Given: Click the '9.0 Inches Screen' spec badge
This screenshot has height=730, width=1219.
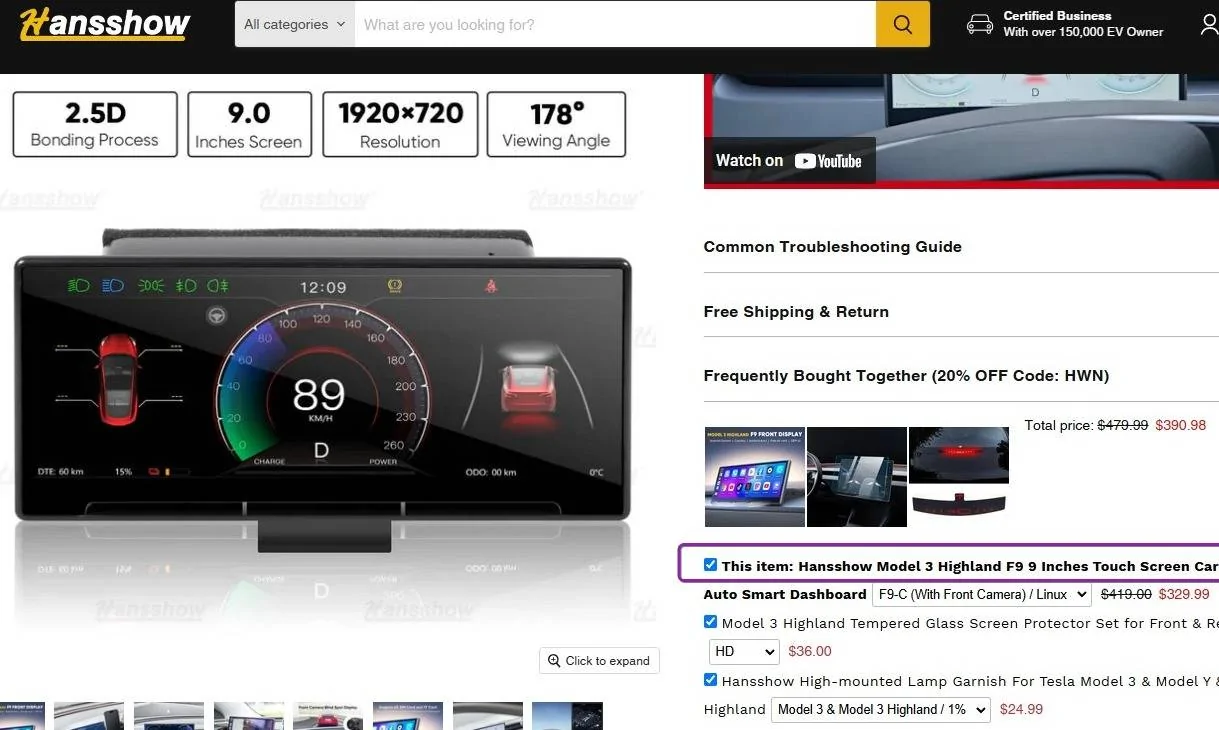Looking at the screenshot, I should [249, 125].
